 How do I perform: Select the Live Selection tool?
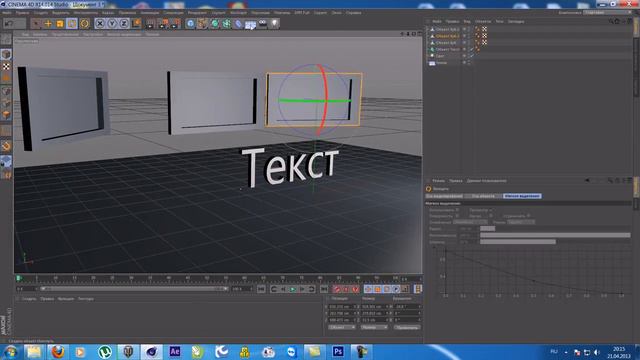point(36,24)
